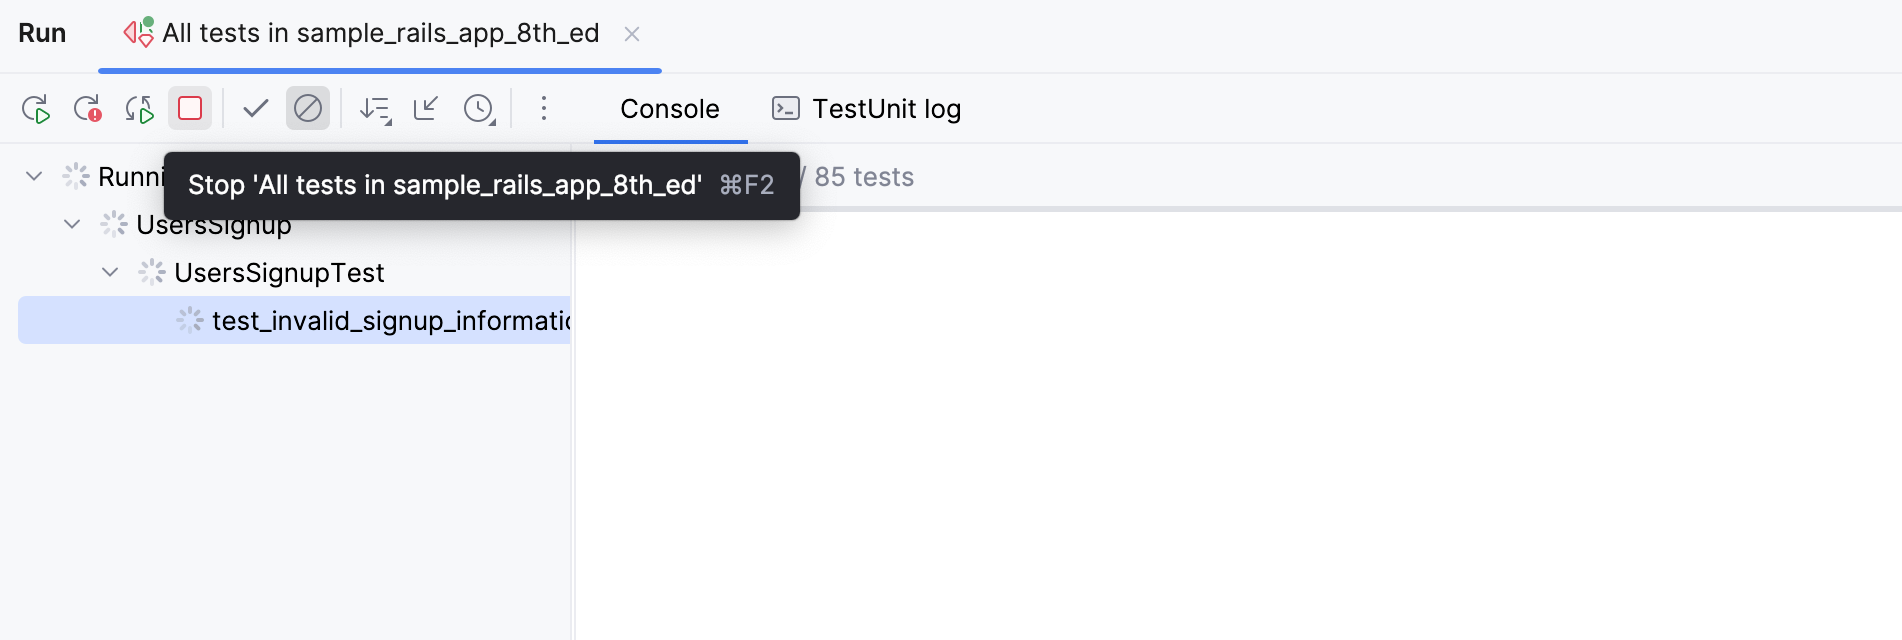Stop the running test session
This screenshot has width=1902, height=640.
click(189, 108)
